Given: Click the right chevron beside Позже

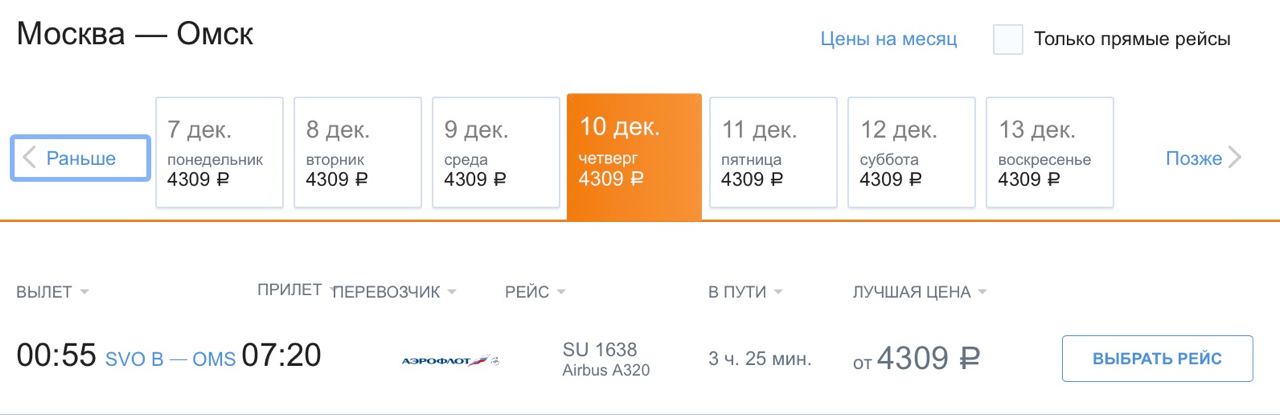Looking at the screenshot, I should coord(1235,158).
